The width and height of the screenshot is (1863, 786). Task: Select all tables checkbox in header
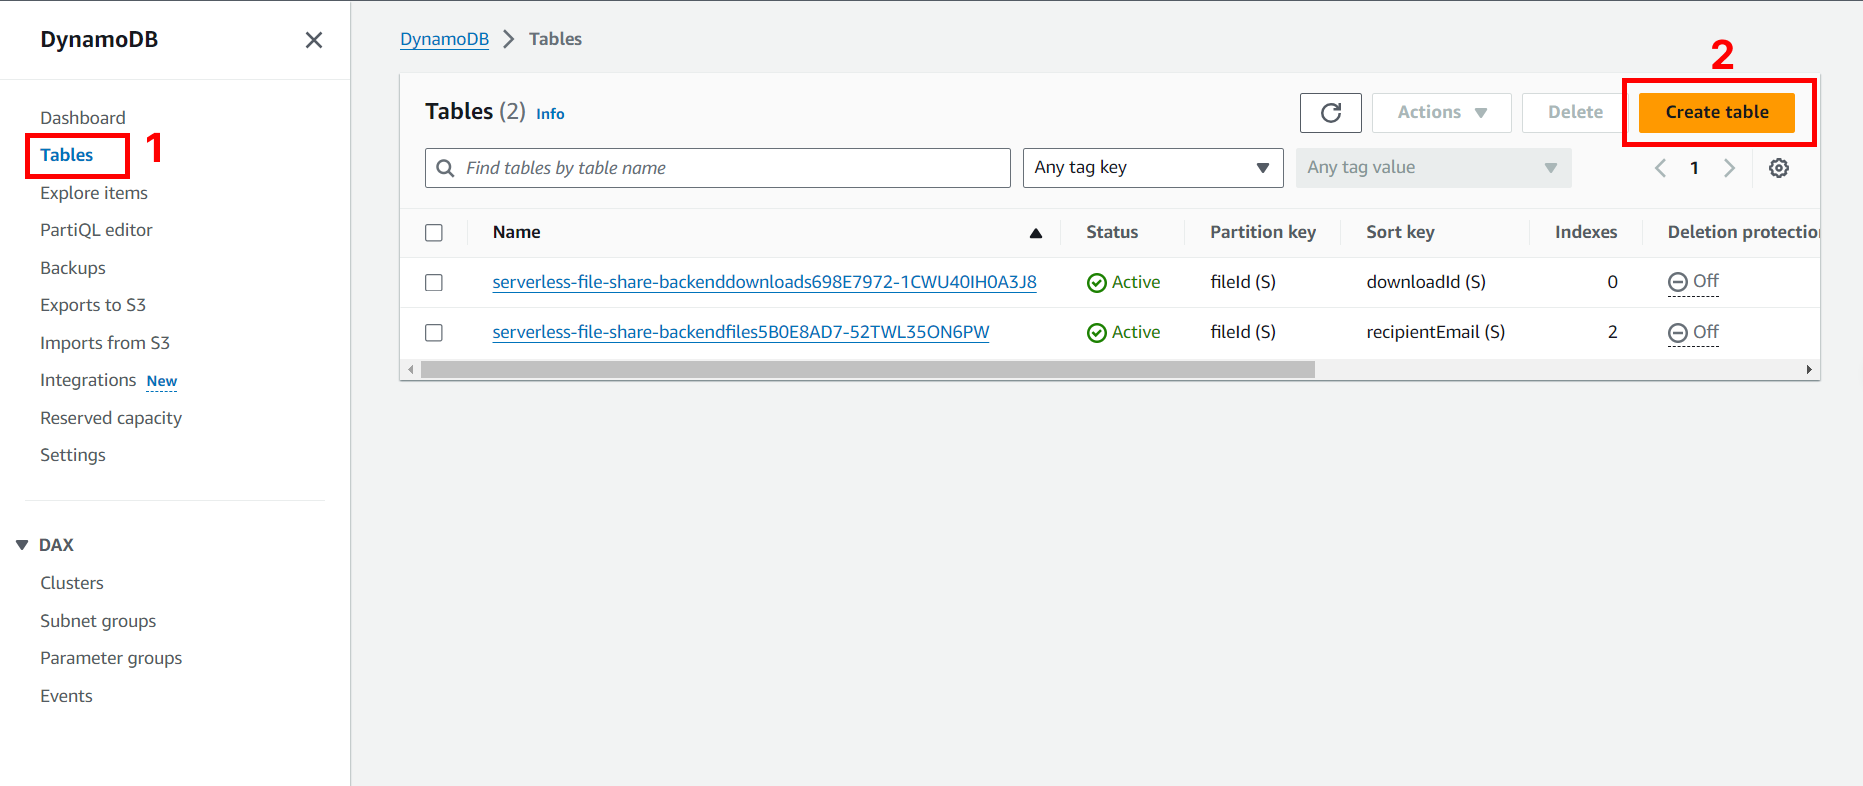point(434,233)
